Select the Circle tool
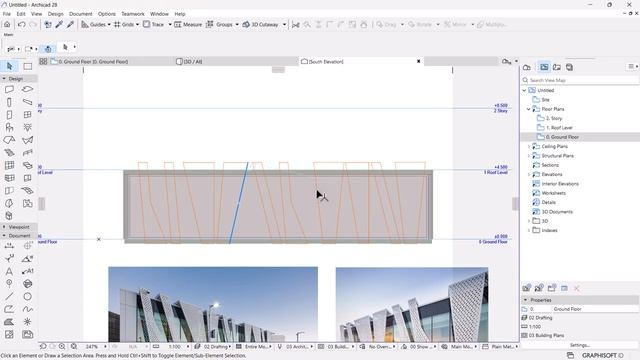Viewport: 640px width, 360px height. [28, 296]
